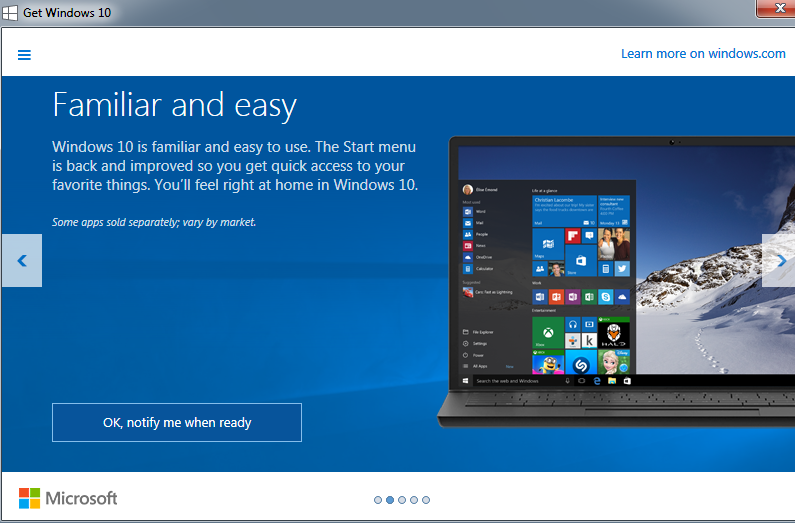Click the Twitter bird tile in Start menu
The height and width of the screenshot is (523, 795).
tap(621, 269)
